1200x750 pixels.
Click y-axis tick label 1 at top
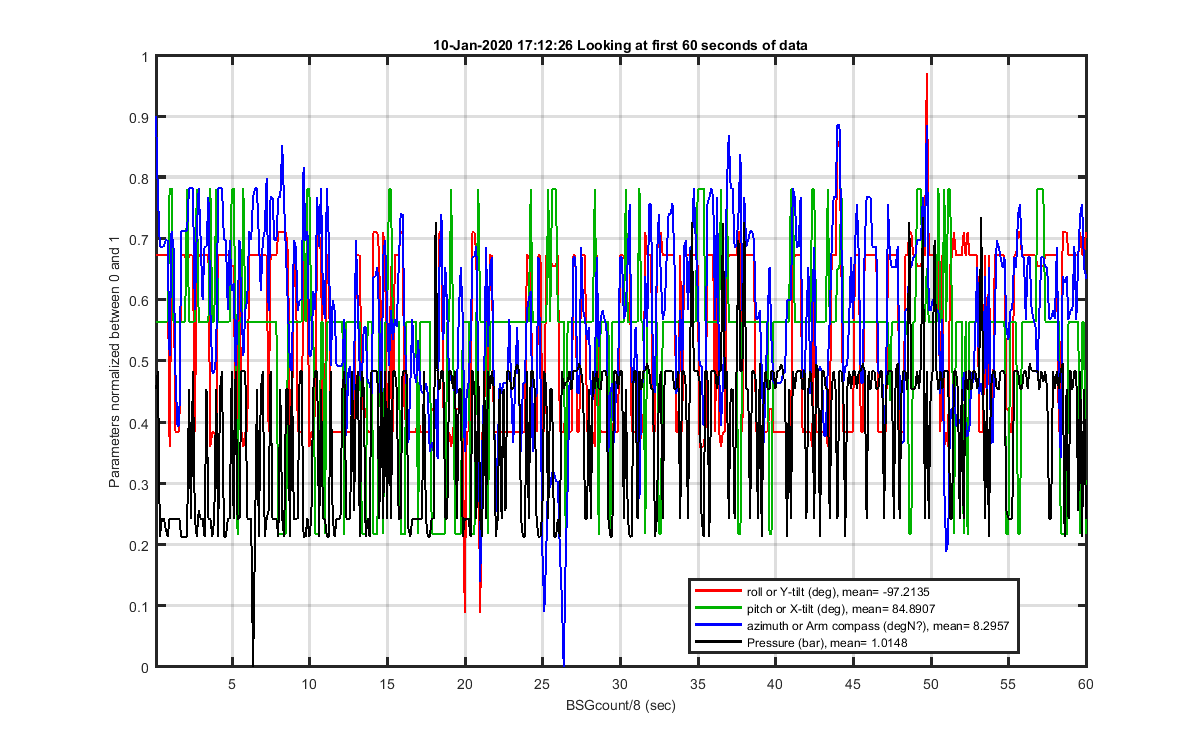tap(144, 57)
